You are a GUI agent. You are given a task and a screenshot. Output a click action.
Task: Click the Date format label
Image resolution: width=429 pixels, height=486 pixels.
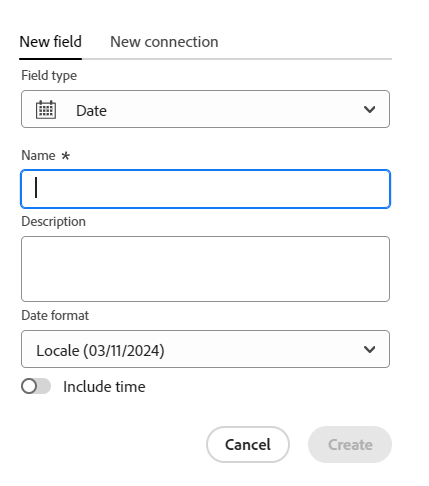(55, 315)
